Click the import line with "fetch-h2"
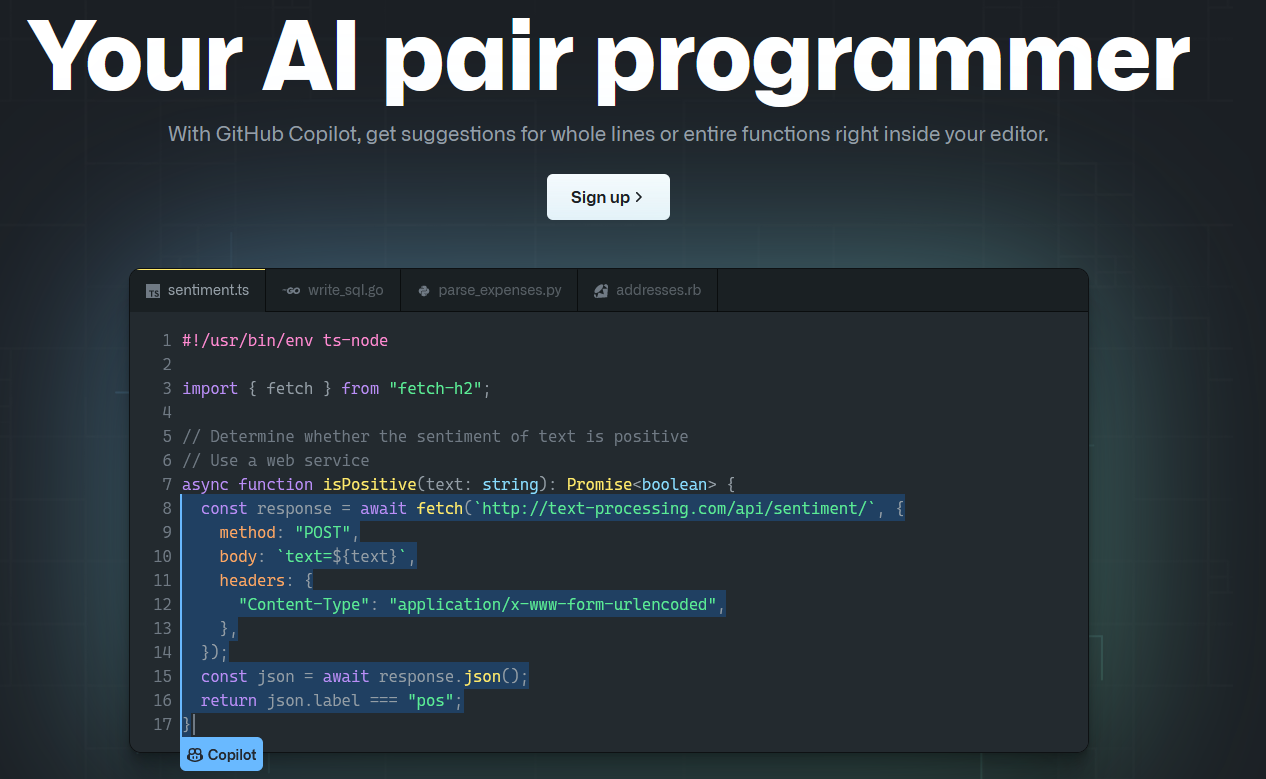The height and width of the screenshot is (779, 1266). pos(338,388)
